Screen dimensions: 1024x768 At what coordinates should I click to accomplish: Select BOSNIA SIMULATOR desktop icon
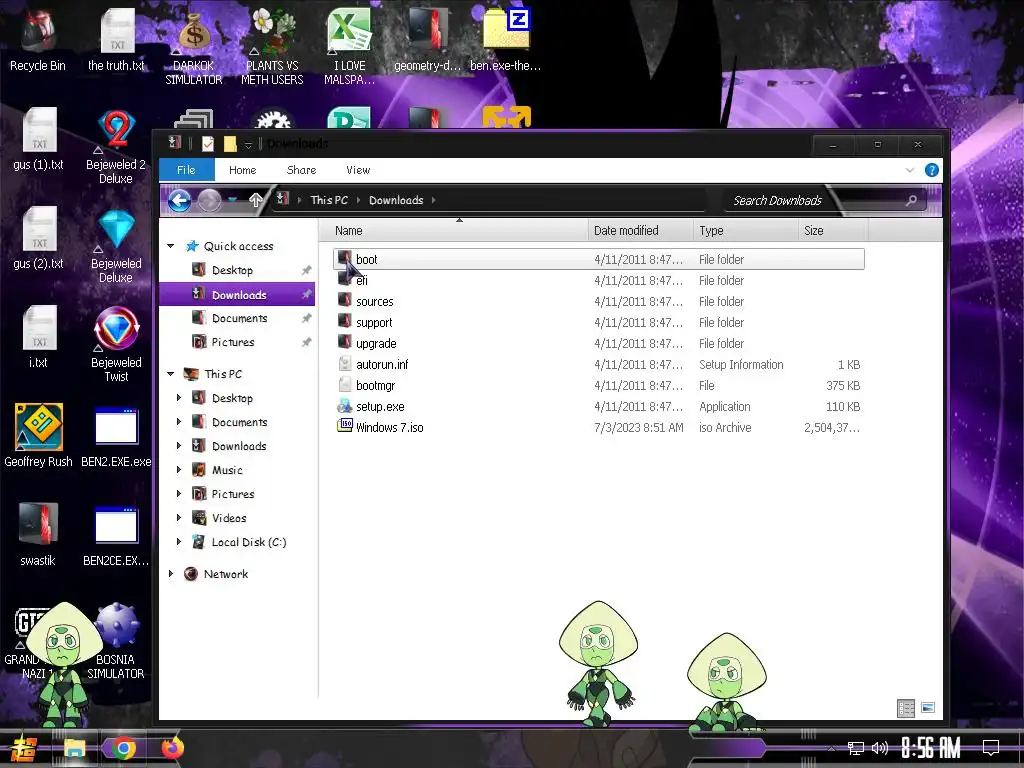[x=116, y=641]
